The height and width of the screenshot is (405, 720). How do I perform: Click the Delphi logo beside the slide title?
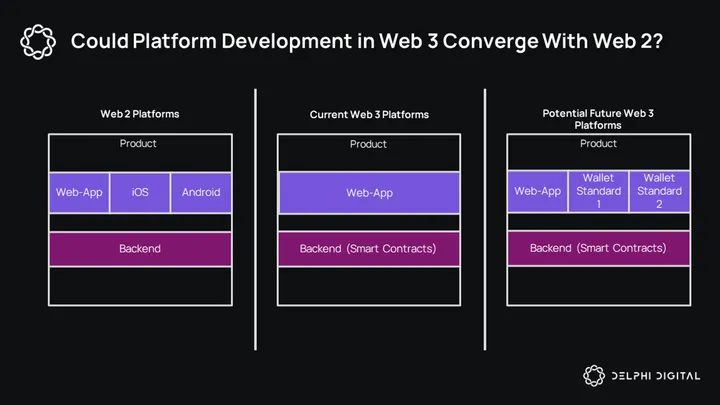38,42
